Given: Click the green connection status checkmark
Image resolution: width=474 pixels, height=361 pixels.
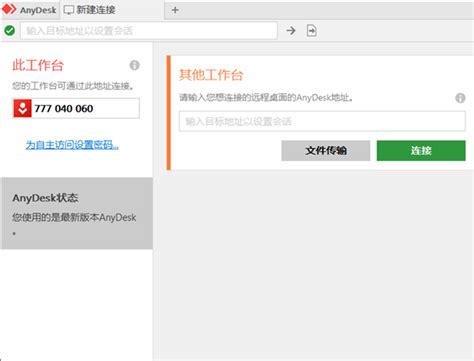Looking at the screenshot, I should [10, 31].
